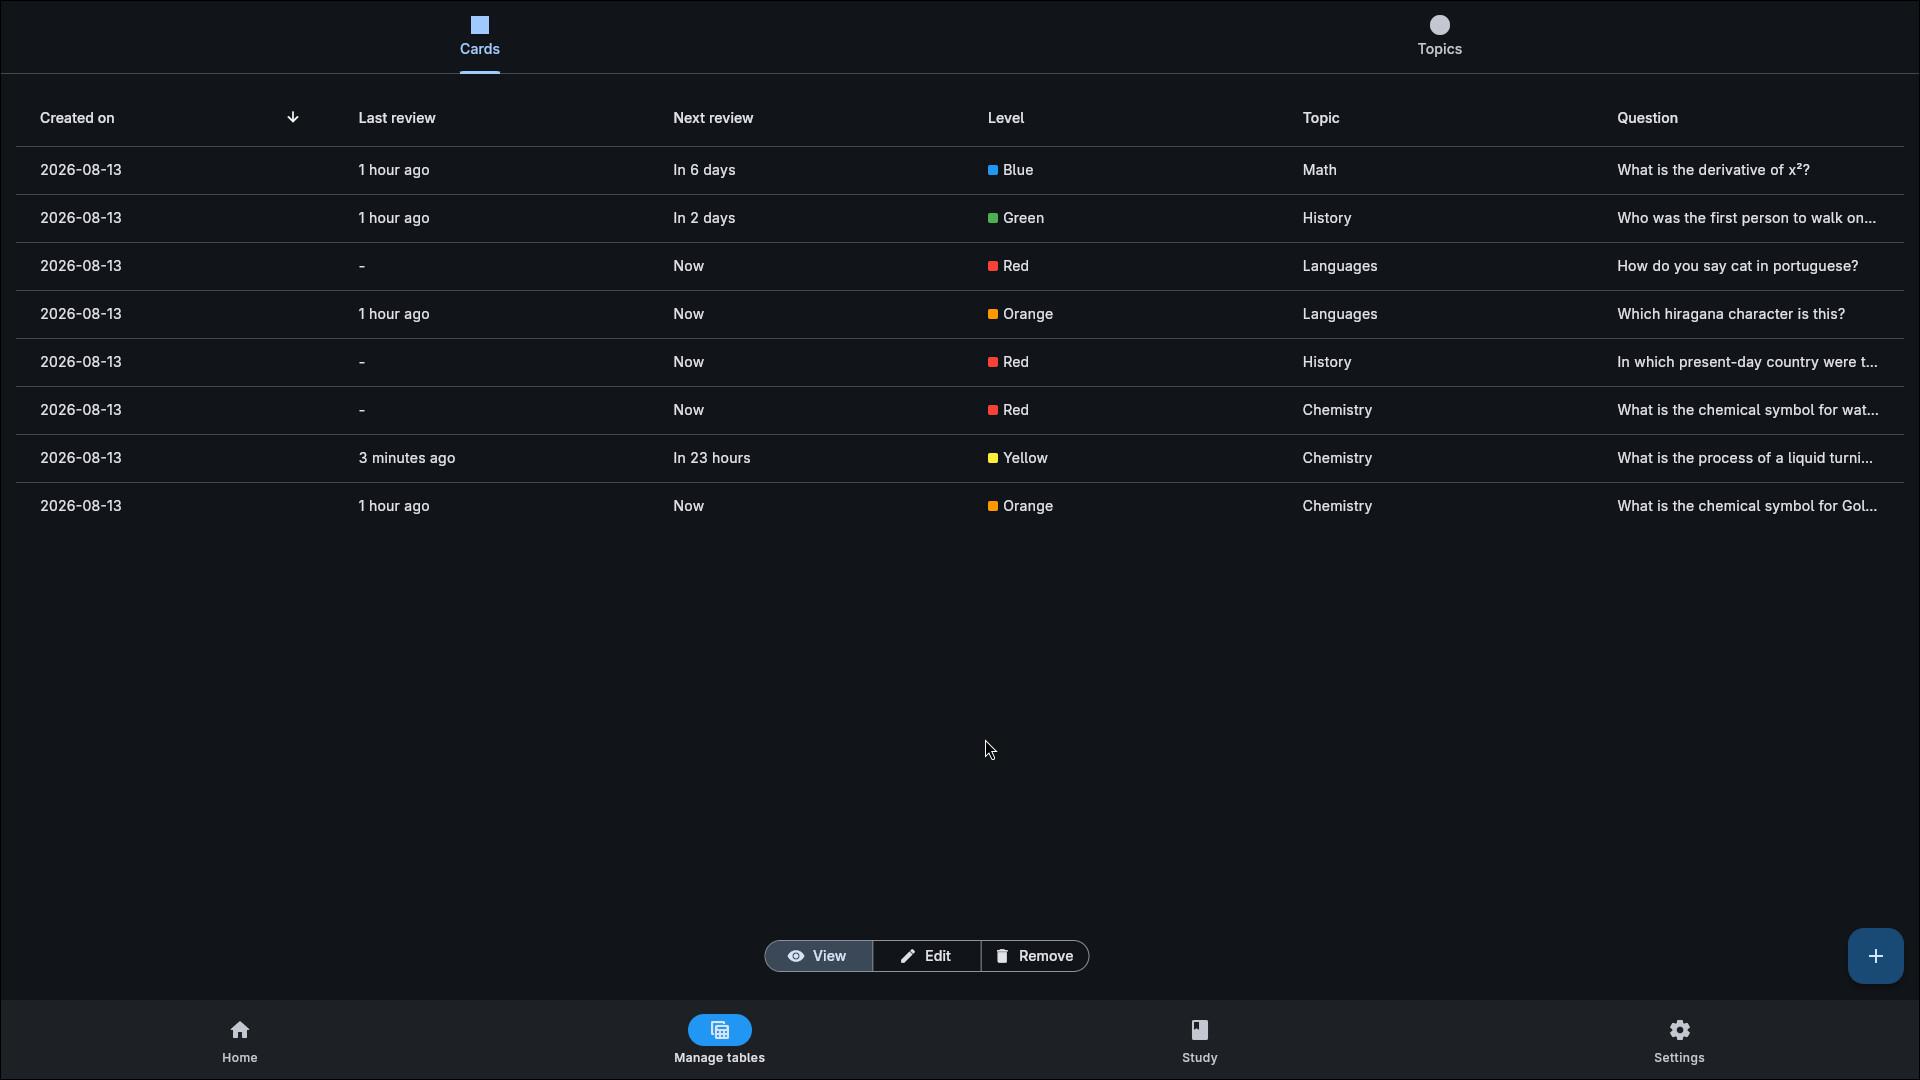Click 'In which present-day country were t...' question

point(1747,362)
